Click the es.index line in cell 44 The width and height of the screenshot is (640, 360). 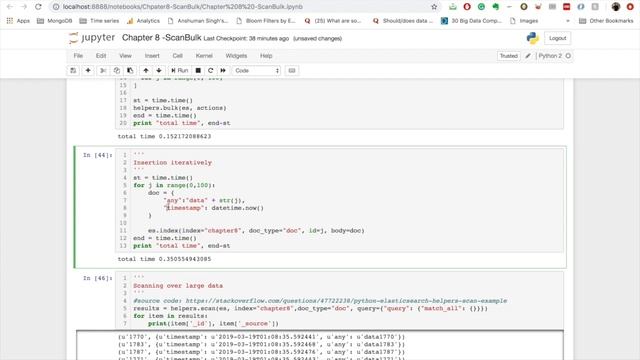point(256,231)
